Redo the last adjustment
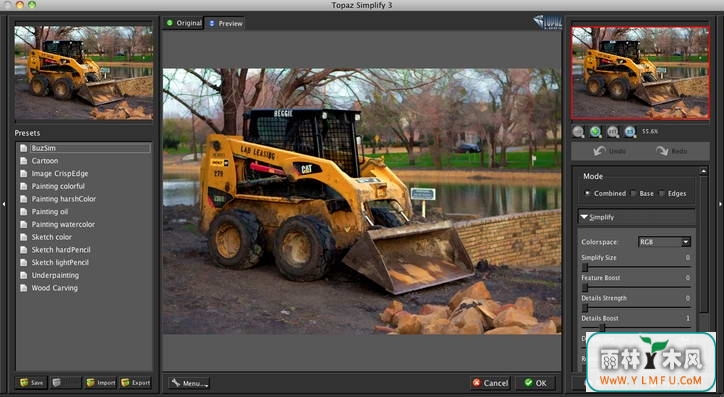This screenshot has height=397, width=724. (x=672, y=151)
